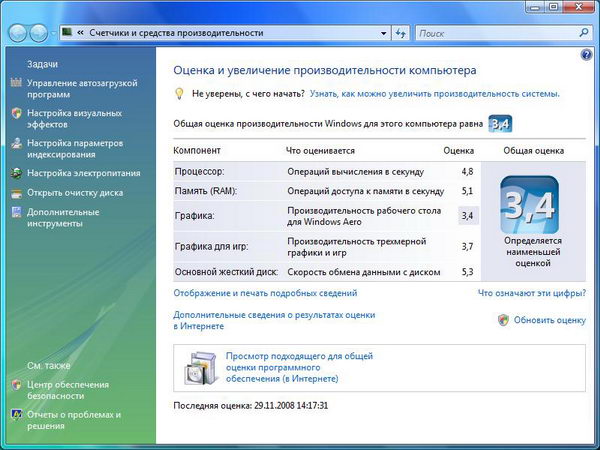Image resolution: width=600 pixels, height=450 pixels.
Task: Open Help via the blue question mark icon
Action: [586, 54]
